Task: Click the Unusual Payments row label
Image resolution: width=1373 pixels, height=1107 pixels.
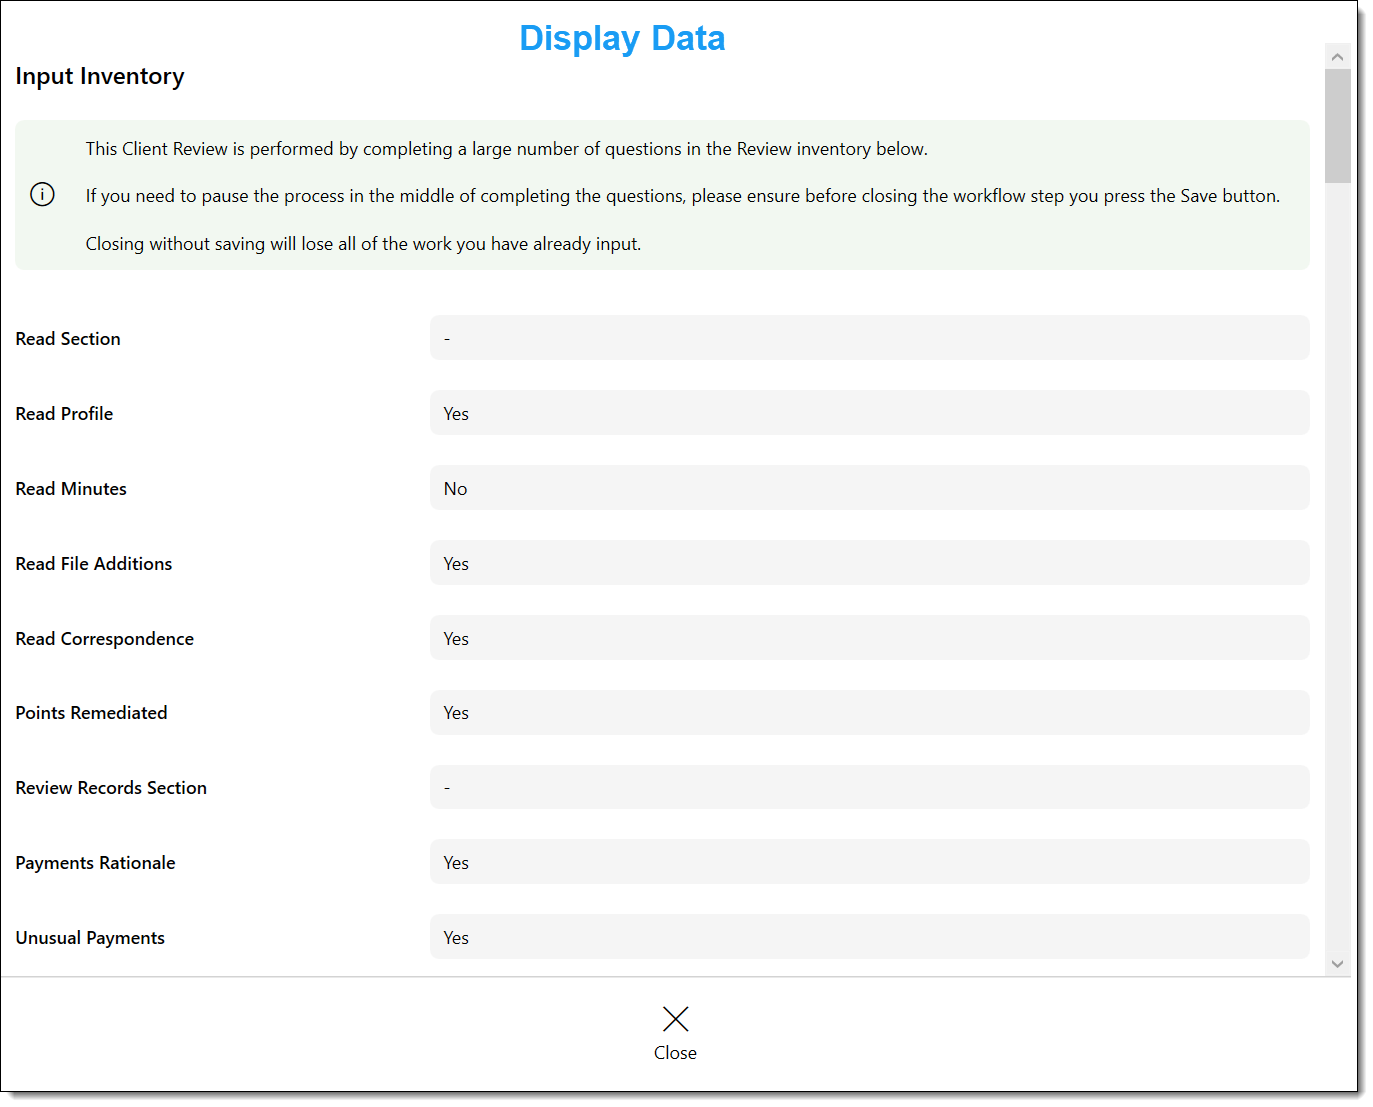Action: pos(89,937)
